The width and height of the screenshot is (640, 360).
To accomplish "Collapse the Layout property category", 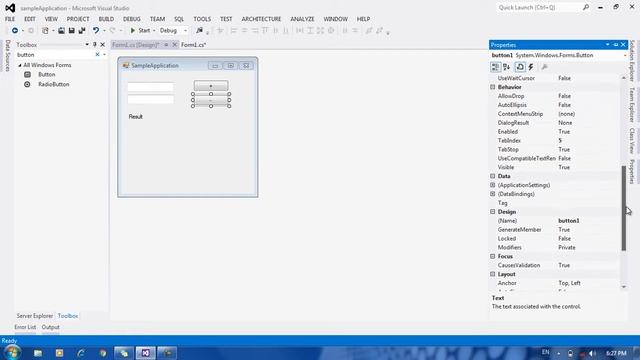I will point(493,274).
